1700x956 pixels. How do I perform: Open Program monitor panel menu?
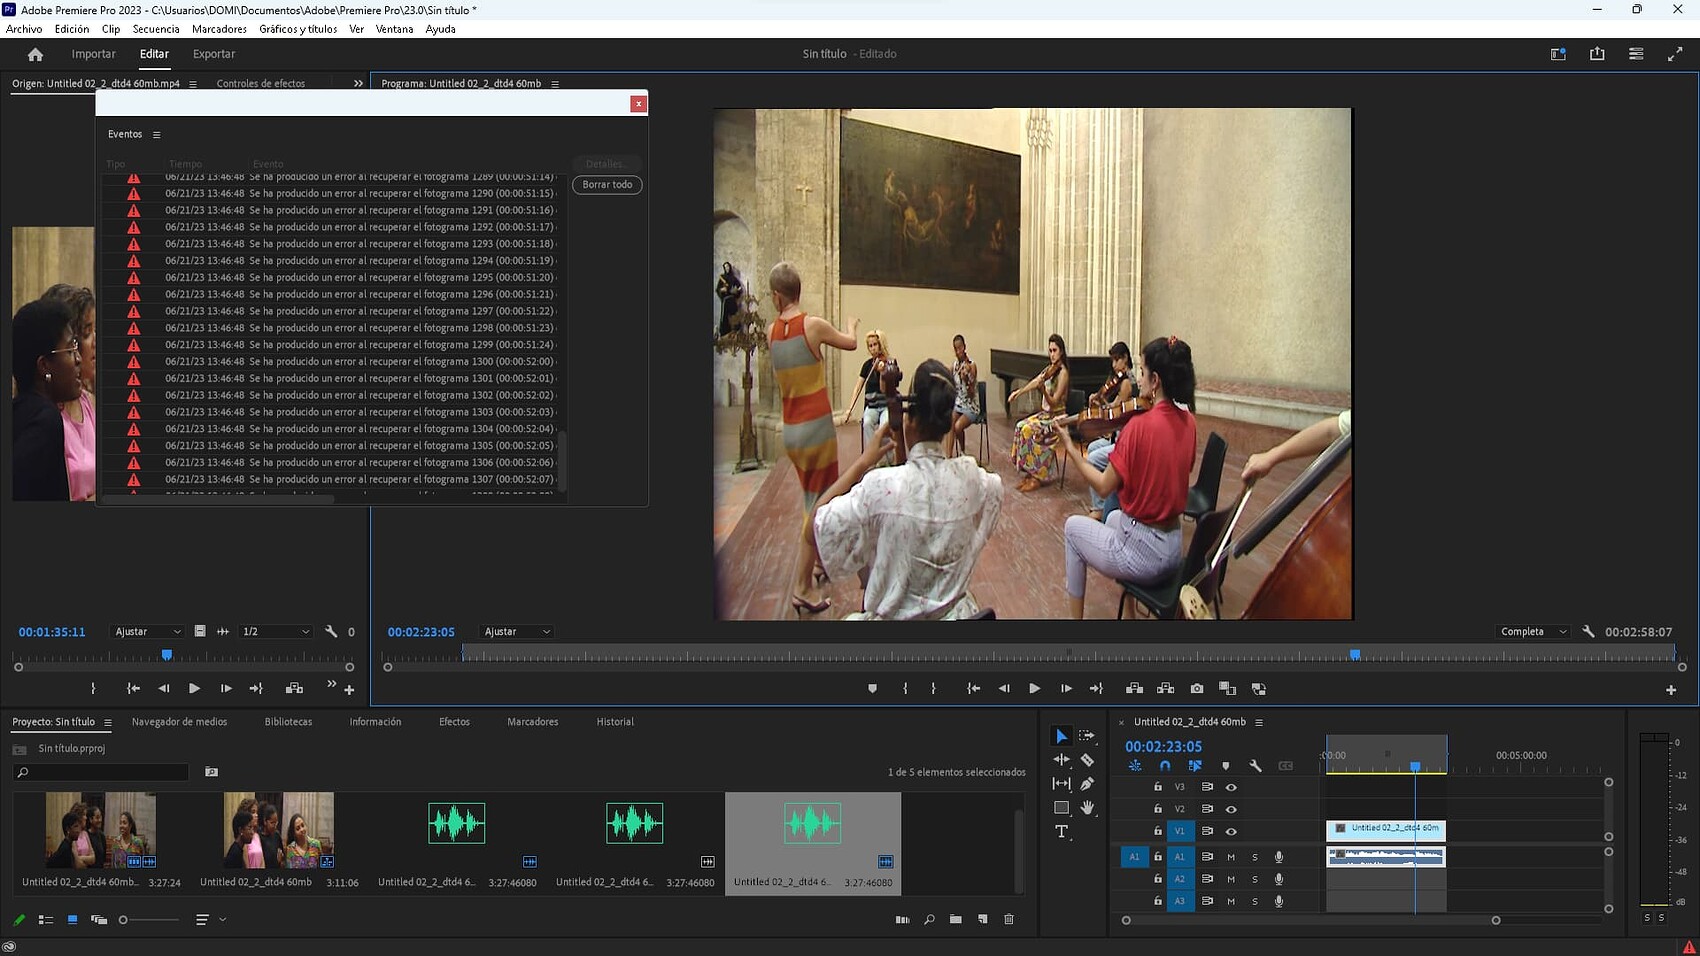pos(555,84)
